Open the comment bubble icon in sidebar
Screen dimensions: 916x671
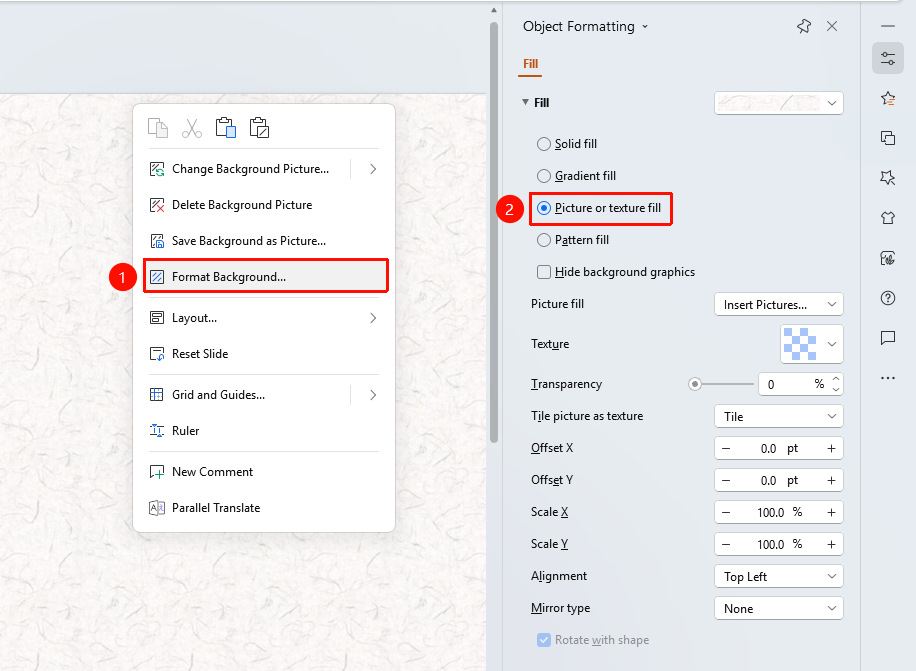click(888, 338)
